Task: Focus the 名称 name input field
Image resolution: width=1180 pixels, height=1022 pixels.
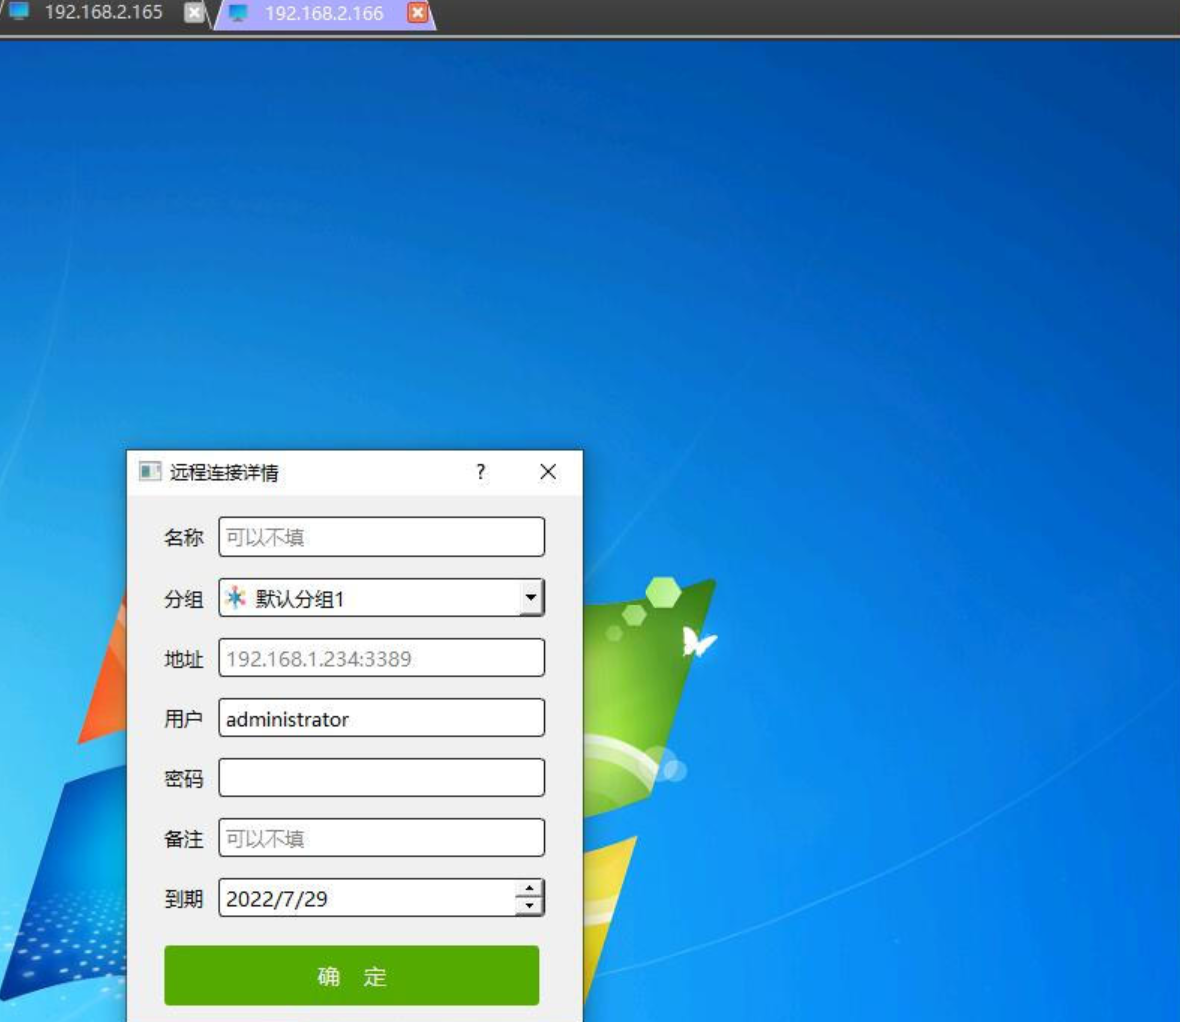Action: tap(381, 537)
